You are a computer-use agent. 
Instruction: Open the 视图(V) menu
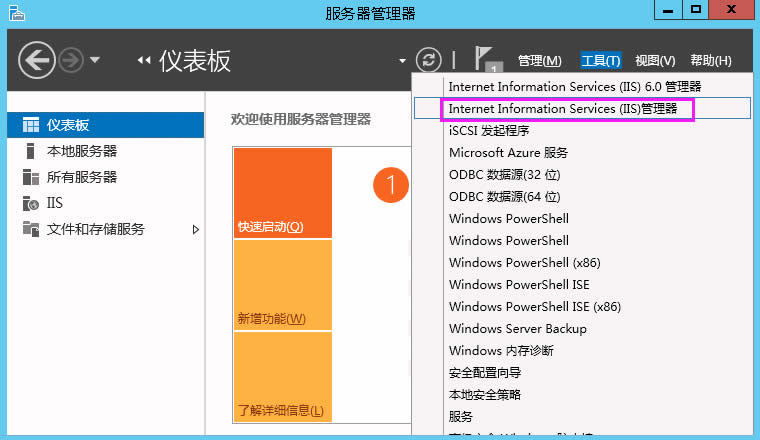point(655,61)
